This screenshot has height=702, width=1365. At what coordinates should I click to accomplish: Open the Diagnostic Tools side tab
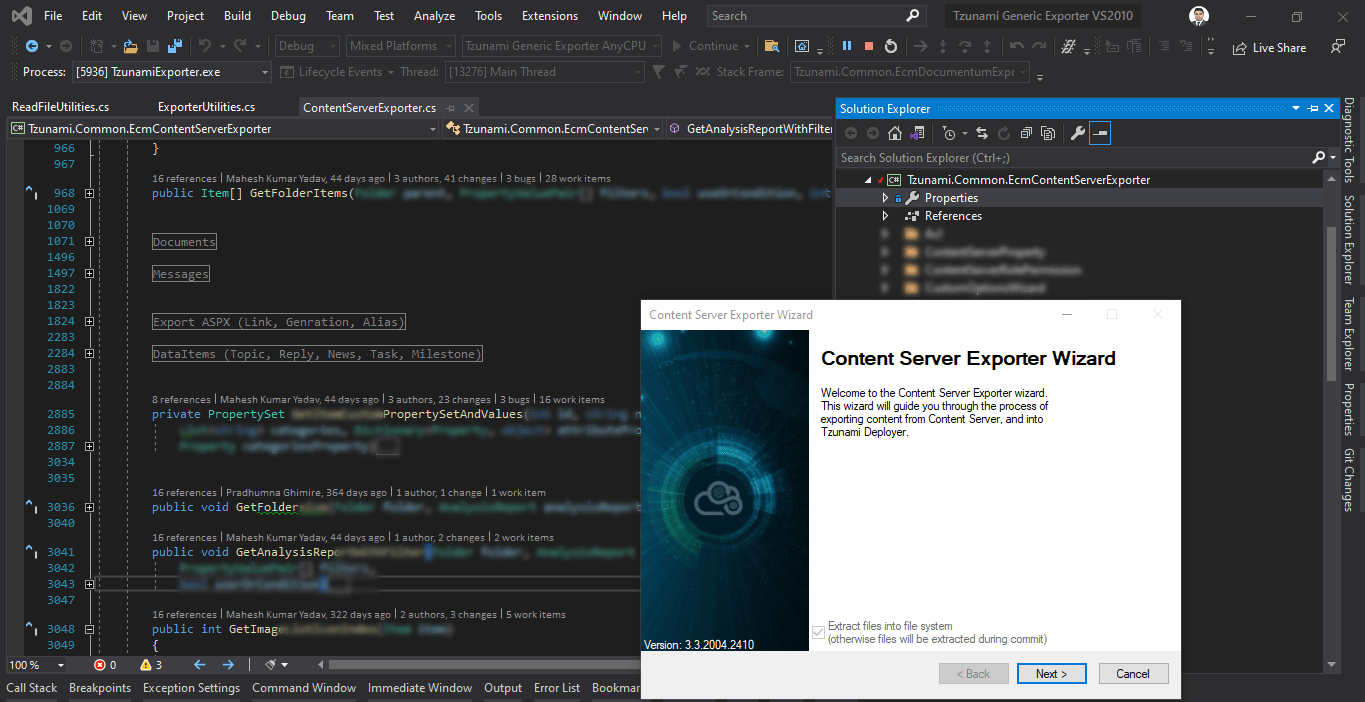pyautogui.click(x=1349, y=139)
